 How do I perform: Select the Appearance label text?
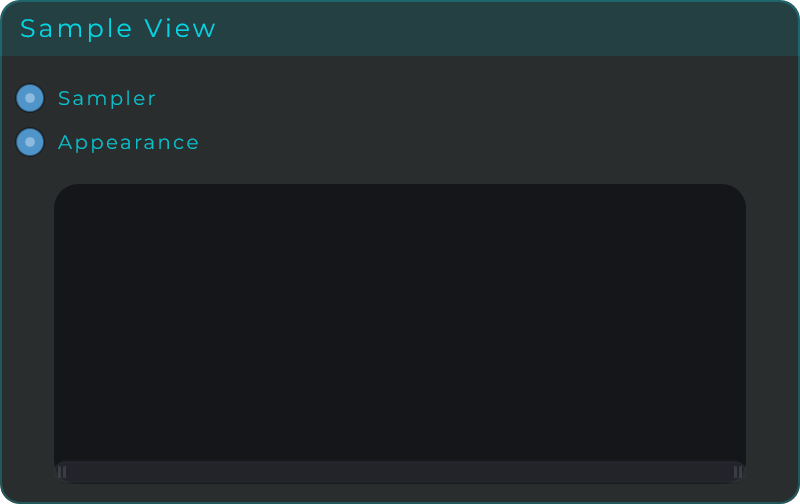pyautogui.click(x=128, y=143)
